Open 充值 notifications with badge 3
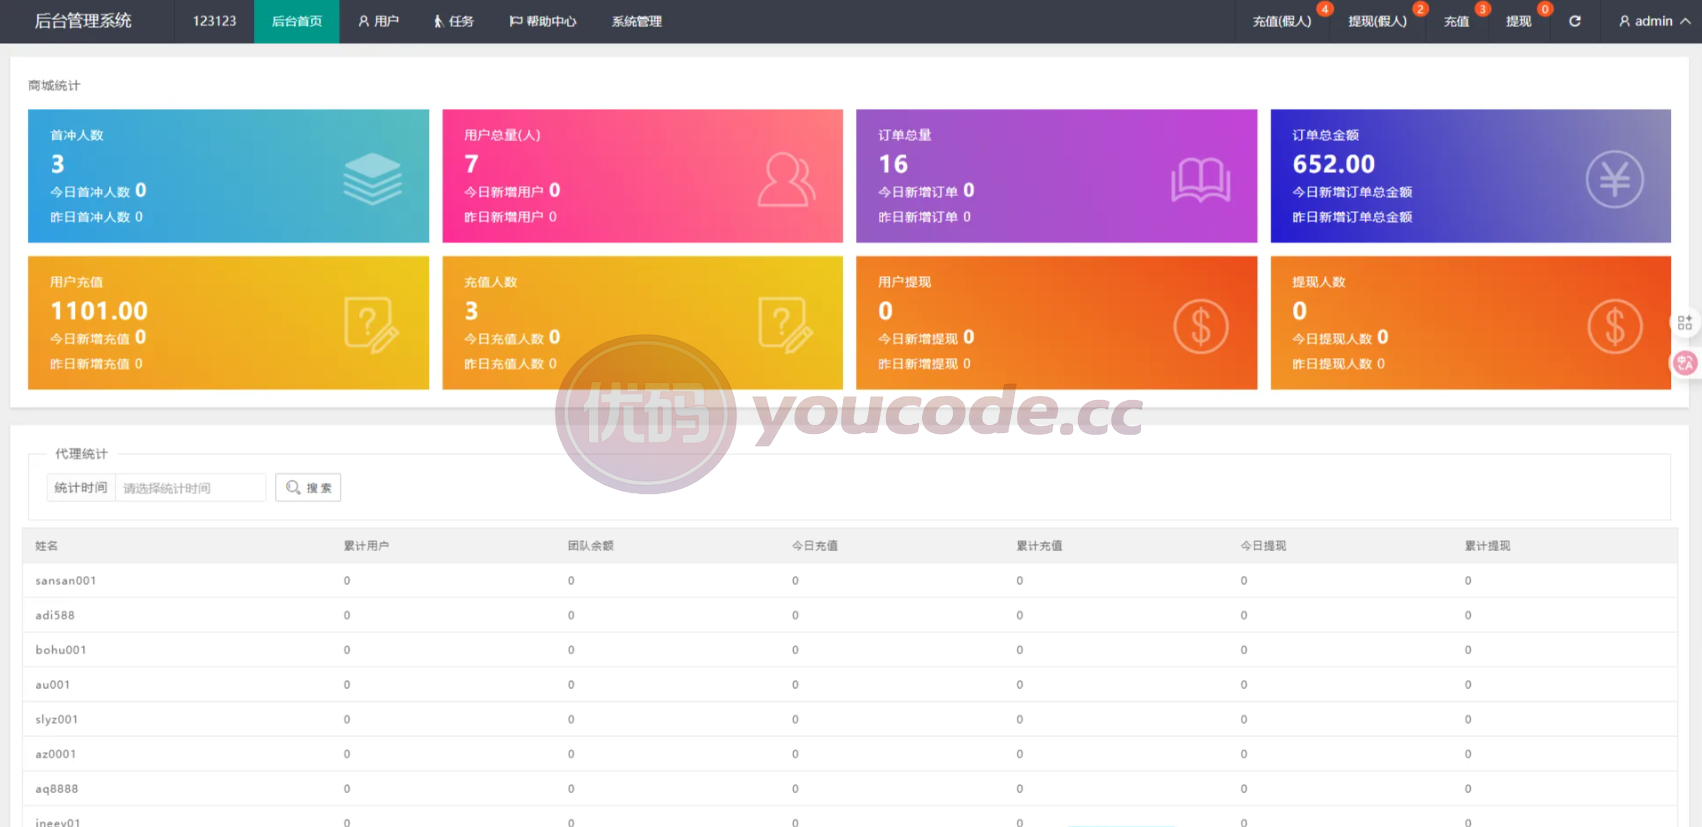The width and height of the screenshot is (1702, 827). tap(1456, 21)
